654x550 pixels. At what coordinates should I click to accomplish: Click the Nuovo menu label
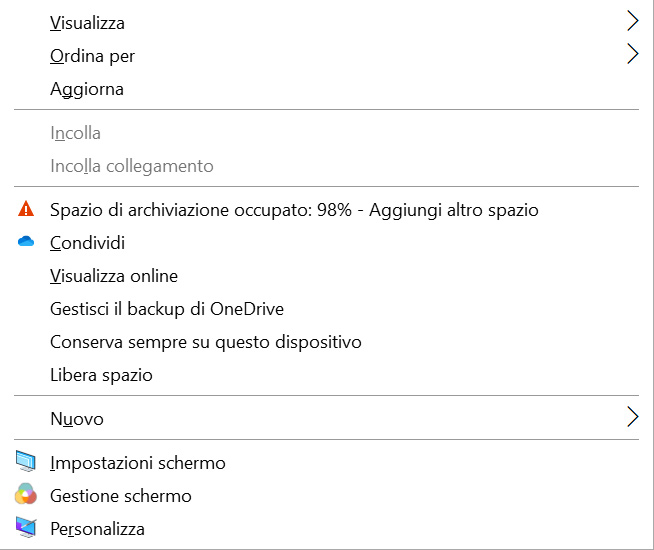[x=77, y=419]
